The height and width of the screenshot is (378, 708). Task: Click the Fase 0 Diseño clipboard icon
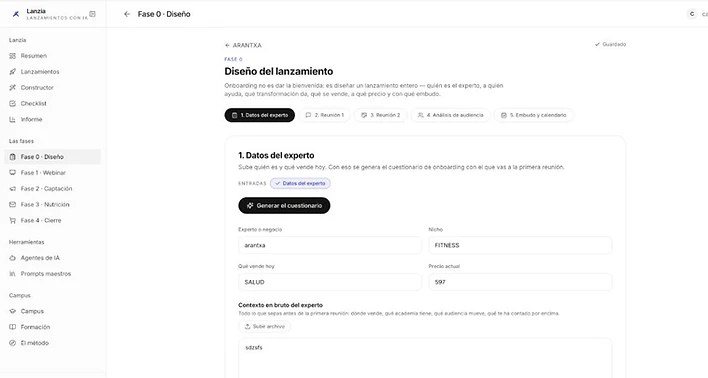pyautogui.click(x=13, y=157)
